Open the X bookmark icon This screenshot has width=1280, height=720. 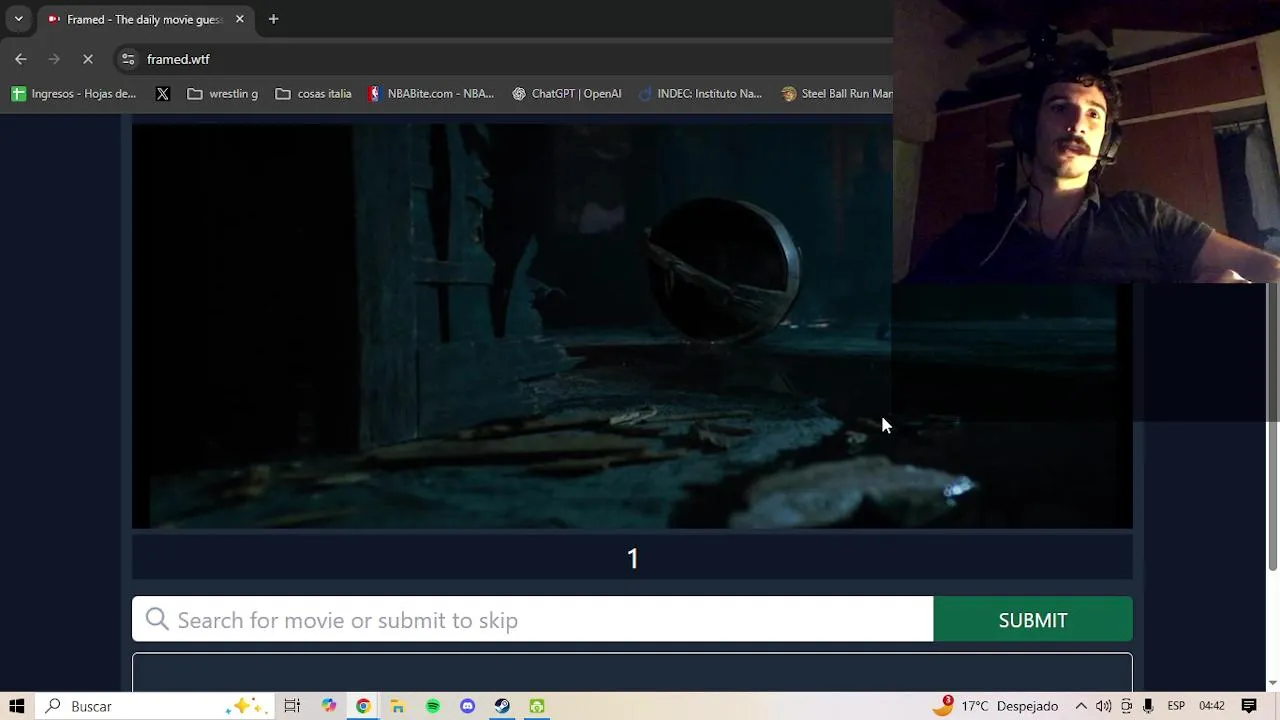(x=163, y=93)
